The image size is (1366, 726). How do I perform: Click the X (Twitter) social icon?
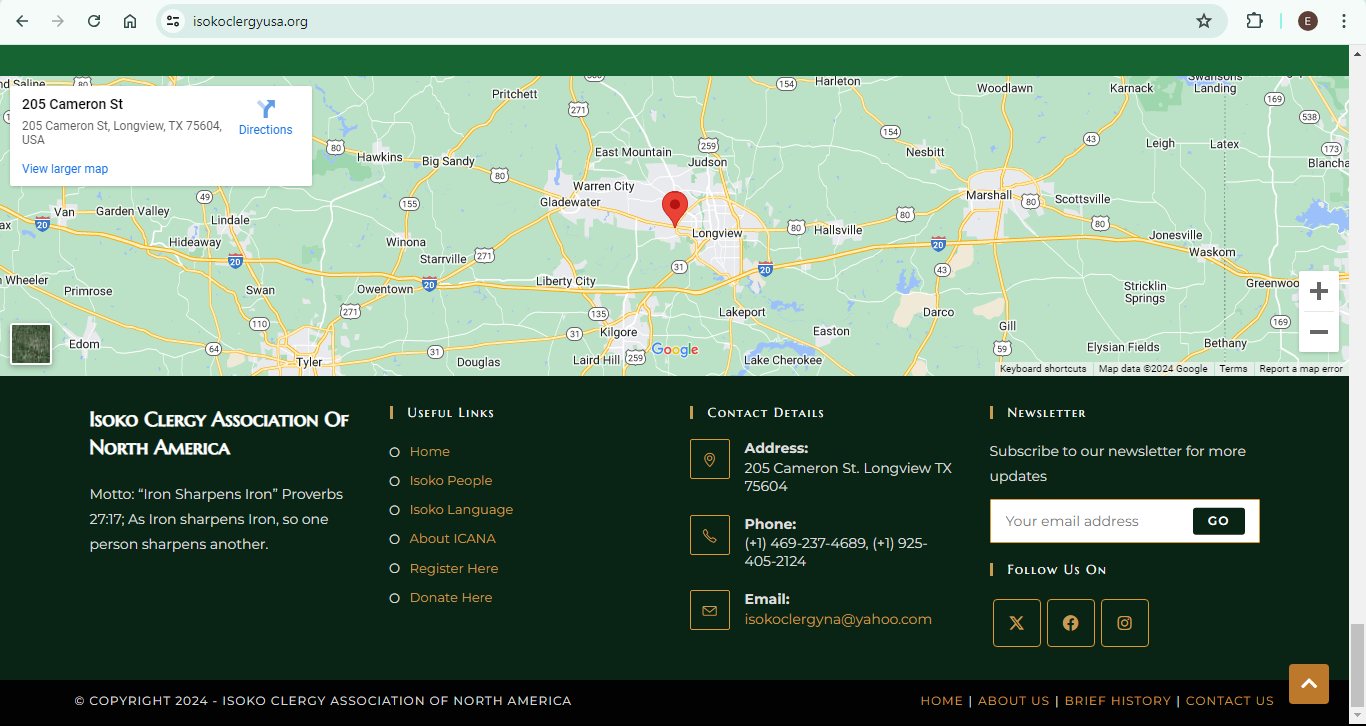pos(1016,623)
